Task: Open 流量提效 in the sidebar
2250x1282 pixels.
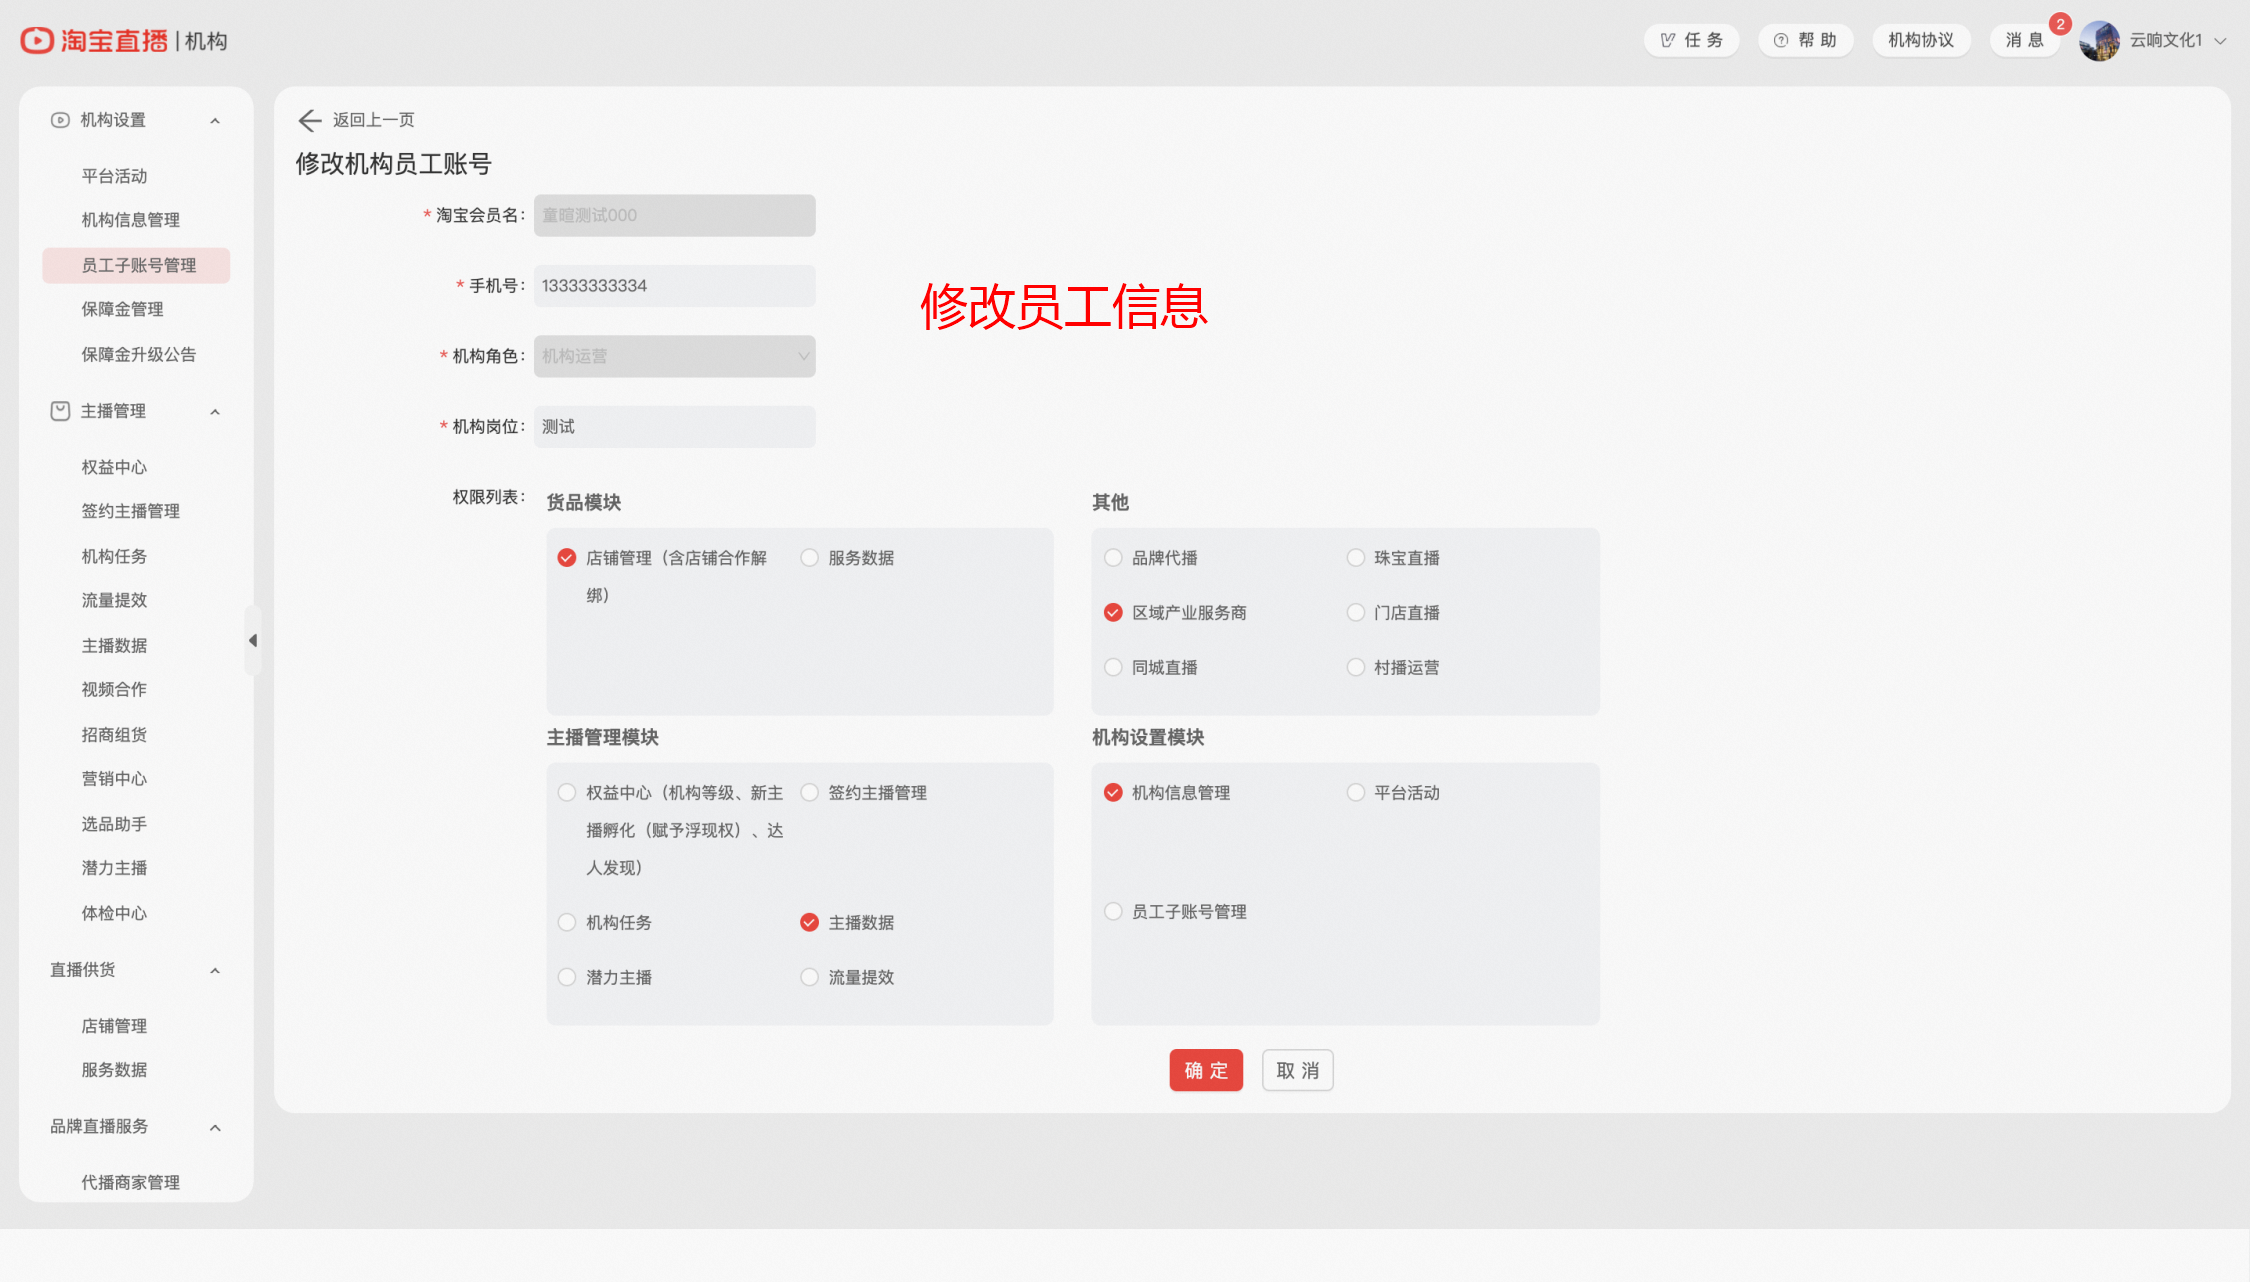Action: 114,600
